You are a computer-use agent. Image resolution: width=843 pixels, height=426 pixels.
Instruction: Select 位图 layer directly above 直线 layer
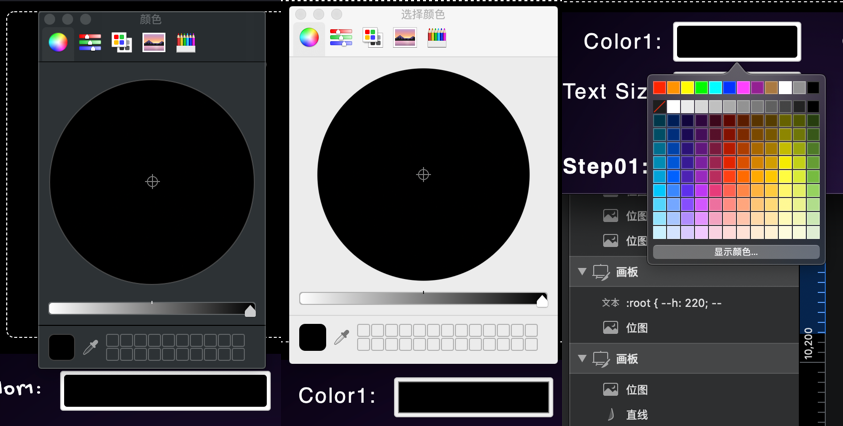[x=684, y=389]
